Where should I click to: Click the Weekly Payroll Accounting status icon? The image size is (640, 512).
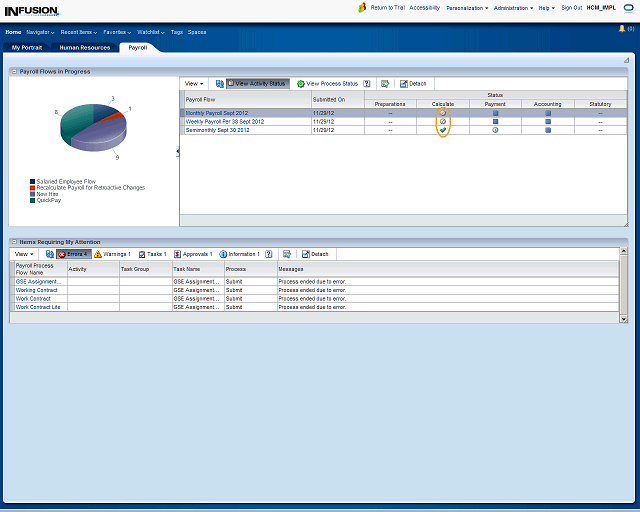point(547,121)
